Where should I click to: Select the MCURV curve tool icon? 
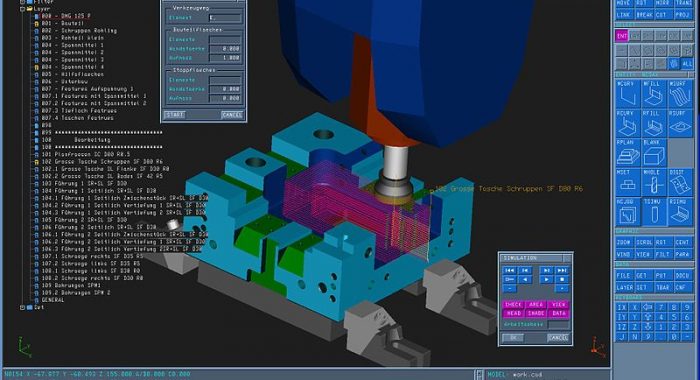[x=628, y=94]
